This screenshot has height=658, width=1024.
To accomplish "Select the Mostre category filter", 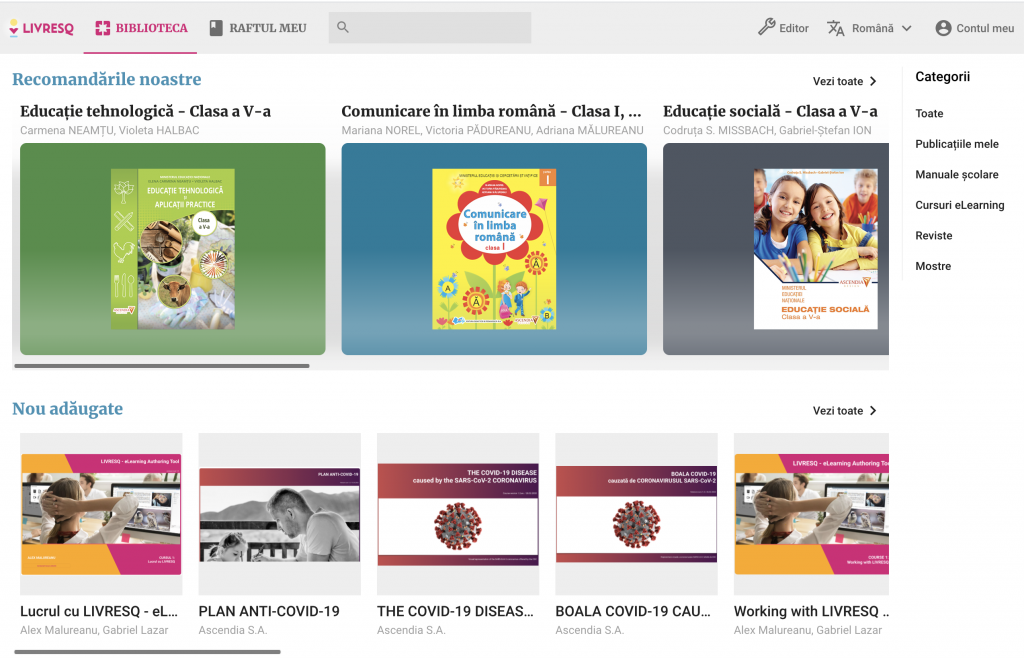I will 932,266.
